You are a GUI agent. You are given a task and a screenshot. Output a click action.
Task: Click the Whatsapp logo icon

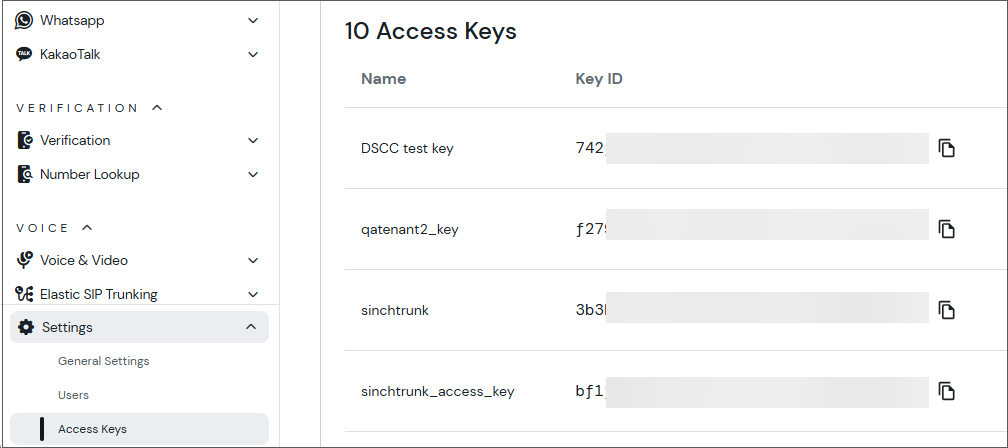24,20
